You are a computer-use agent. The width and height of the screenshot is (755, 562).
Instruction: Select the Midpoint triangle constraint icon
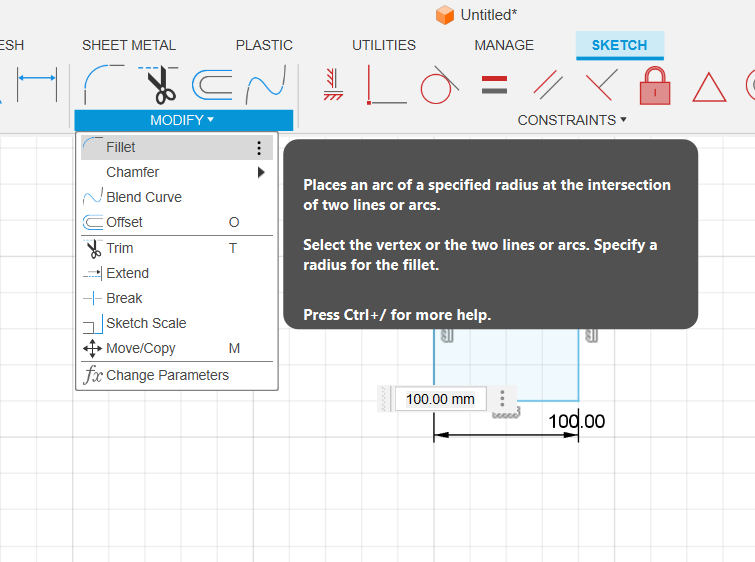pos(709,87)
